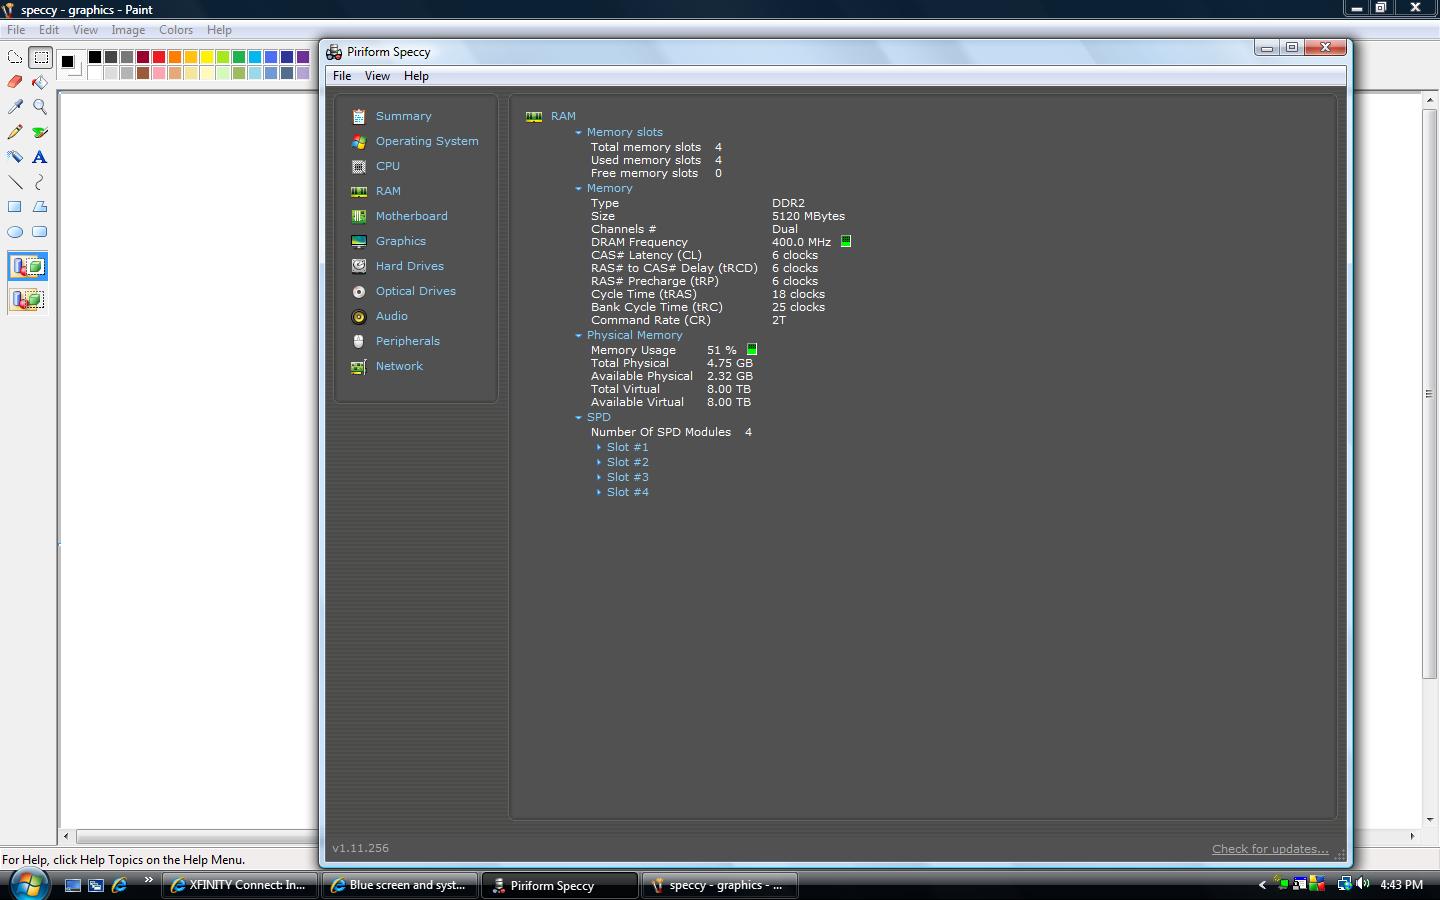Viewport: 1440px width, 900px height.
Task: Select the Text tool in Paint
Action: pyautogui.click(x=40, y=157)
